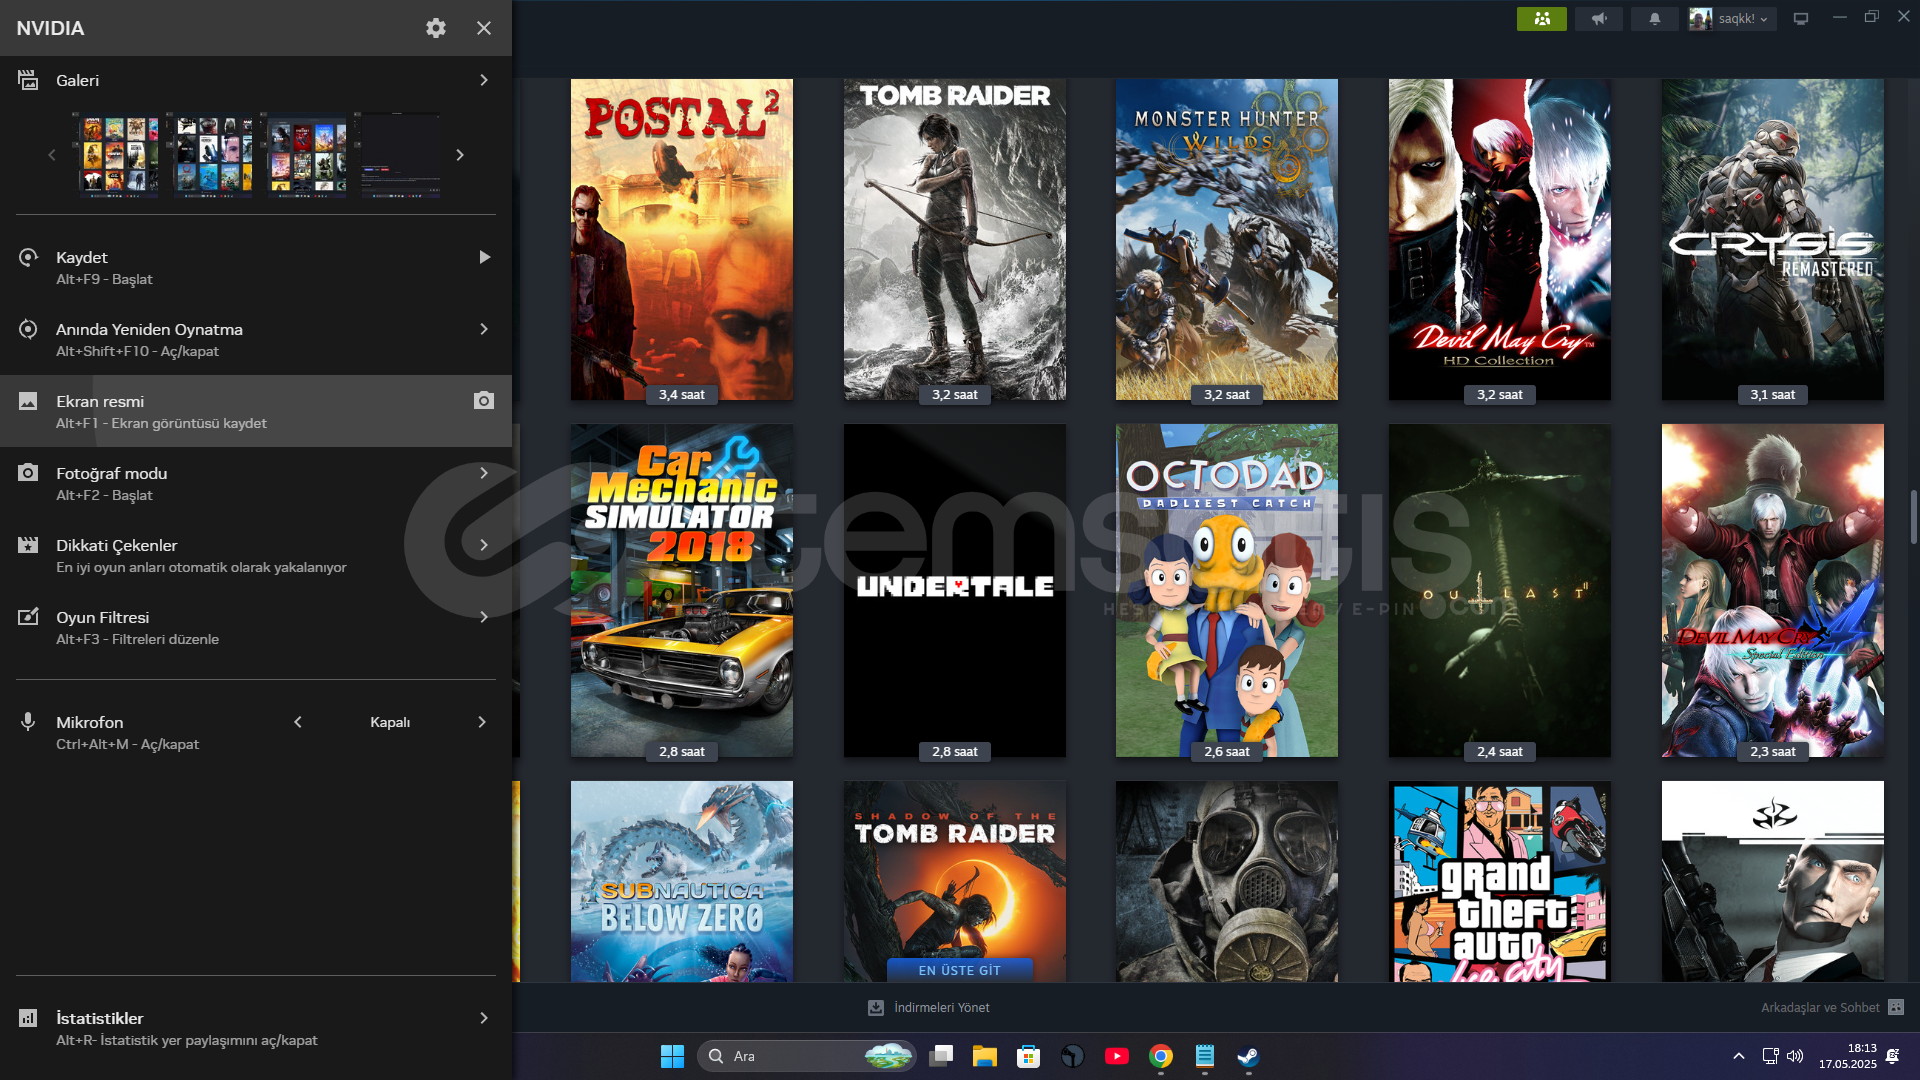Click Dikkati Çekenler highlights icon
Image resolution: width=1920 pixels, height=1080 pixels.
(28, 545)
